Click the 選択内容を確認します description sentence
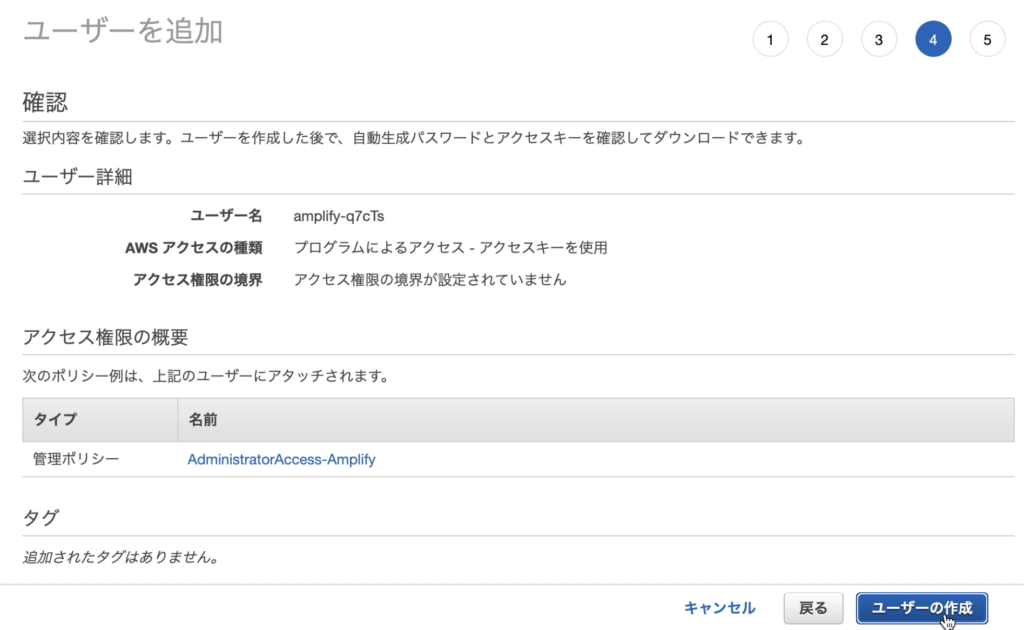Viewport: 1024px width, 630px height. (414, 138)
